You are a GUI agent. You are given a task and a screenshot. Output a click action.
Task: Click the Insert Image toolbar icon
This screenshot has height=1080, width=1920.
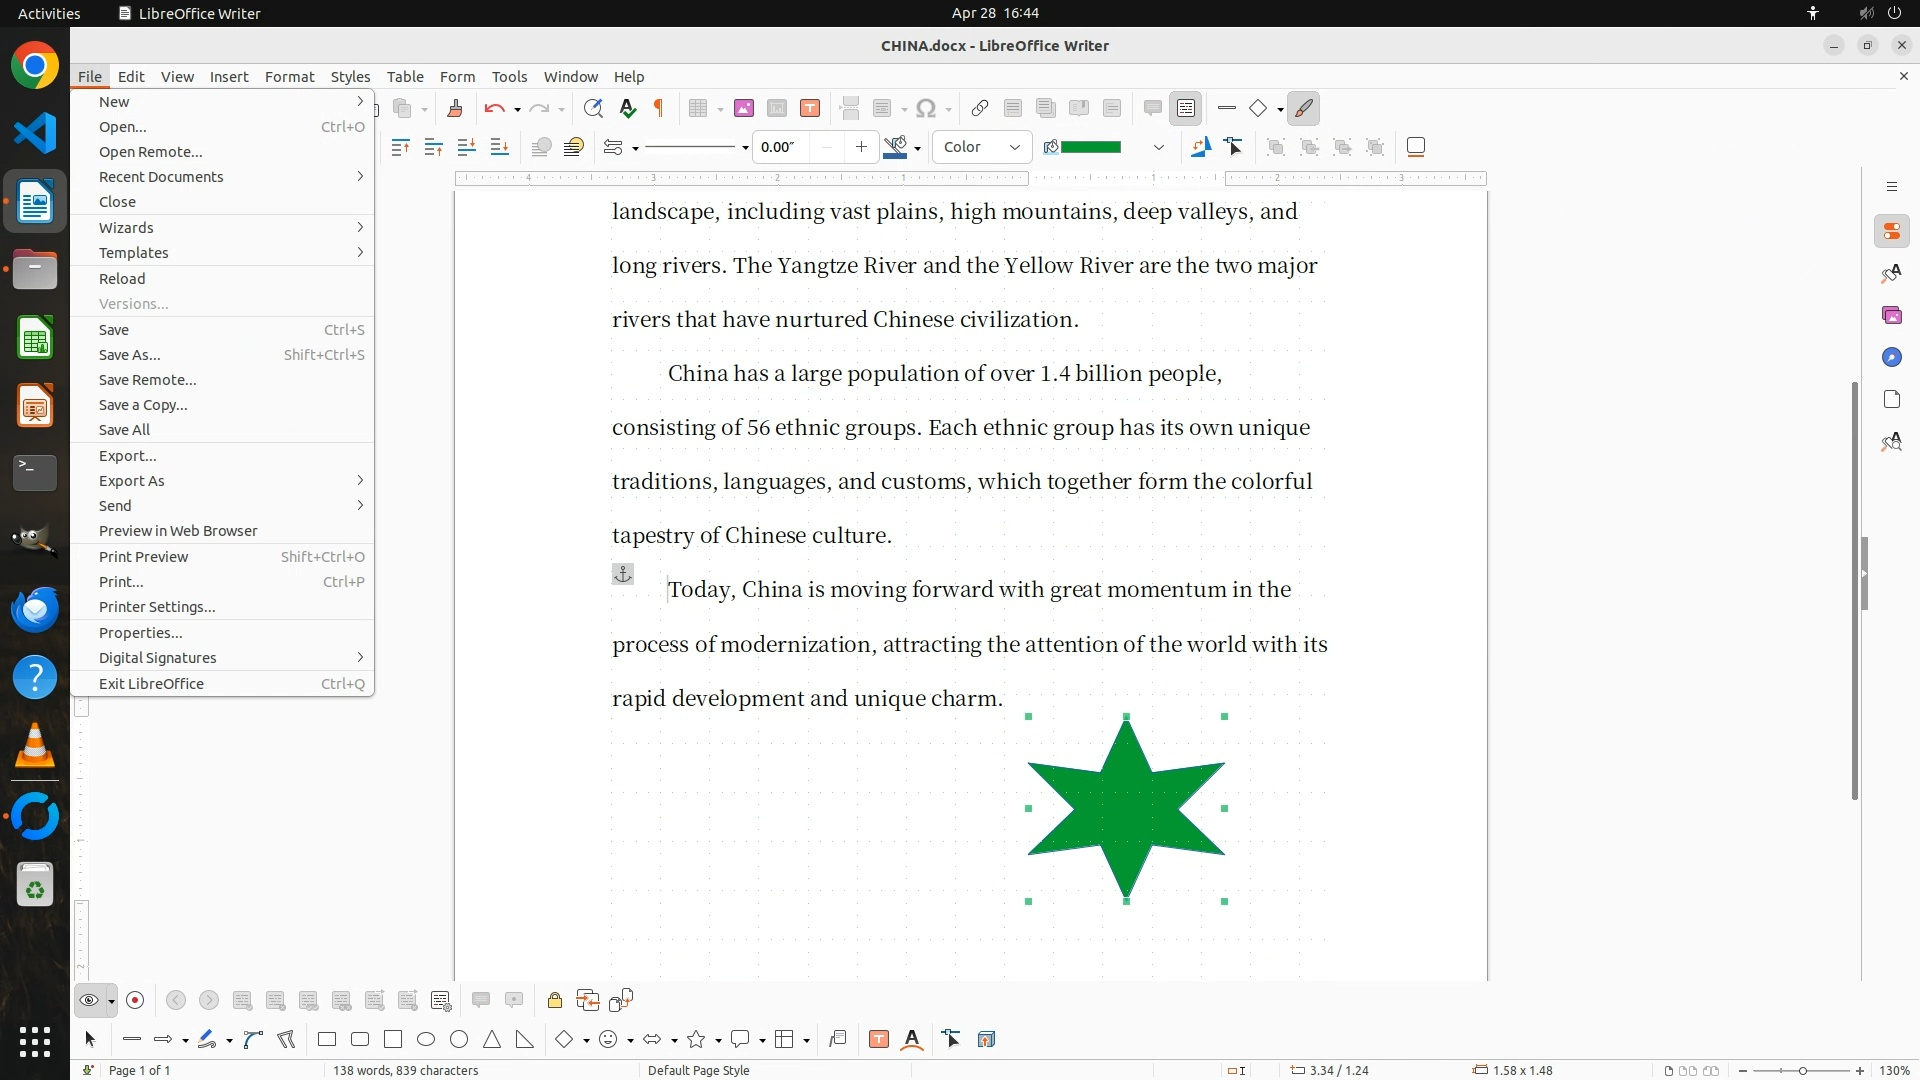[743, 109]
